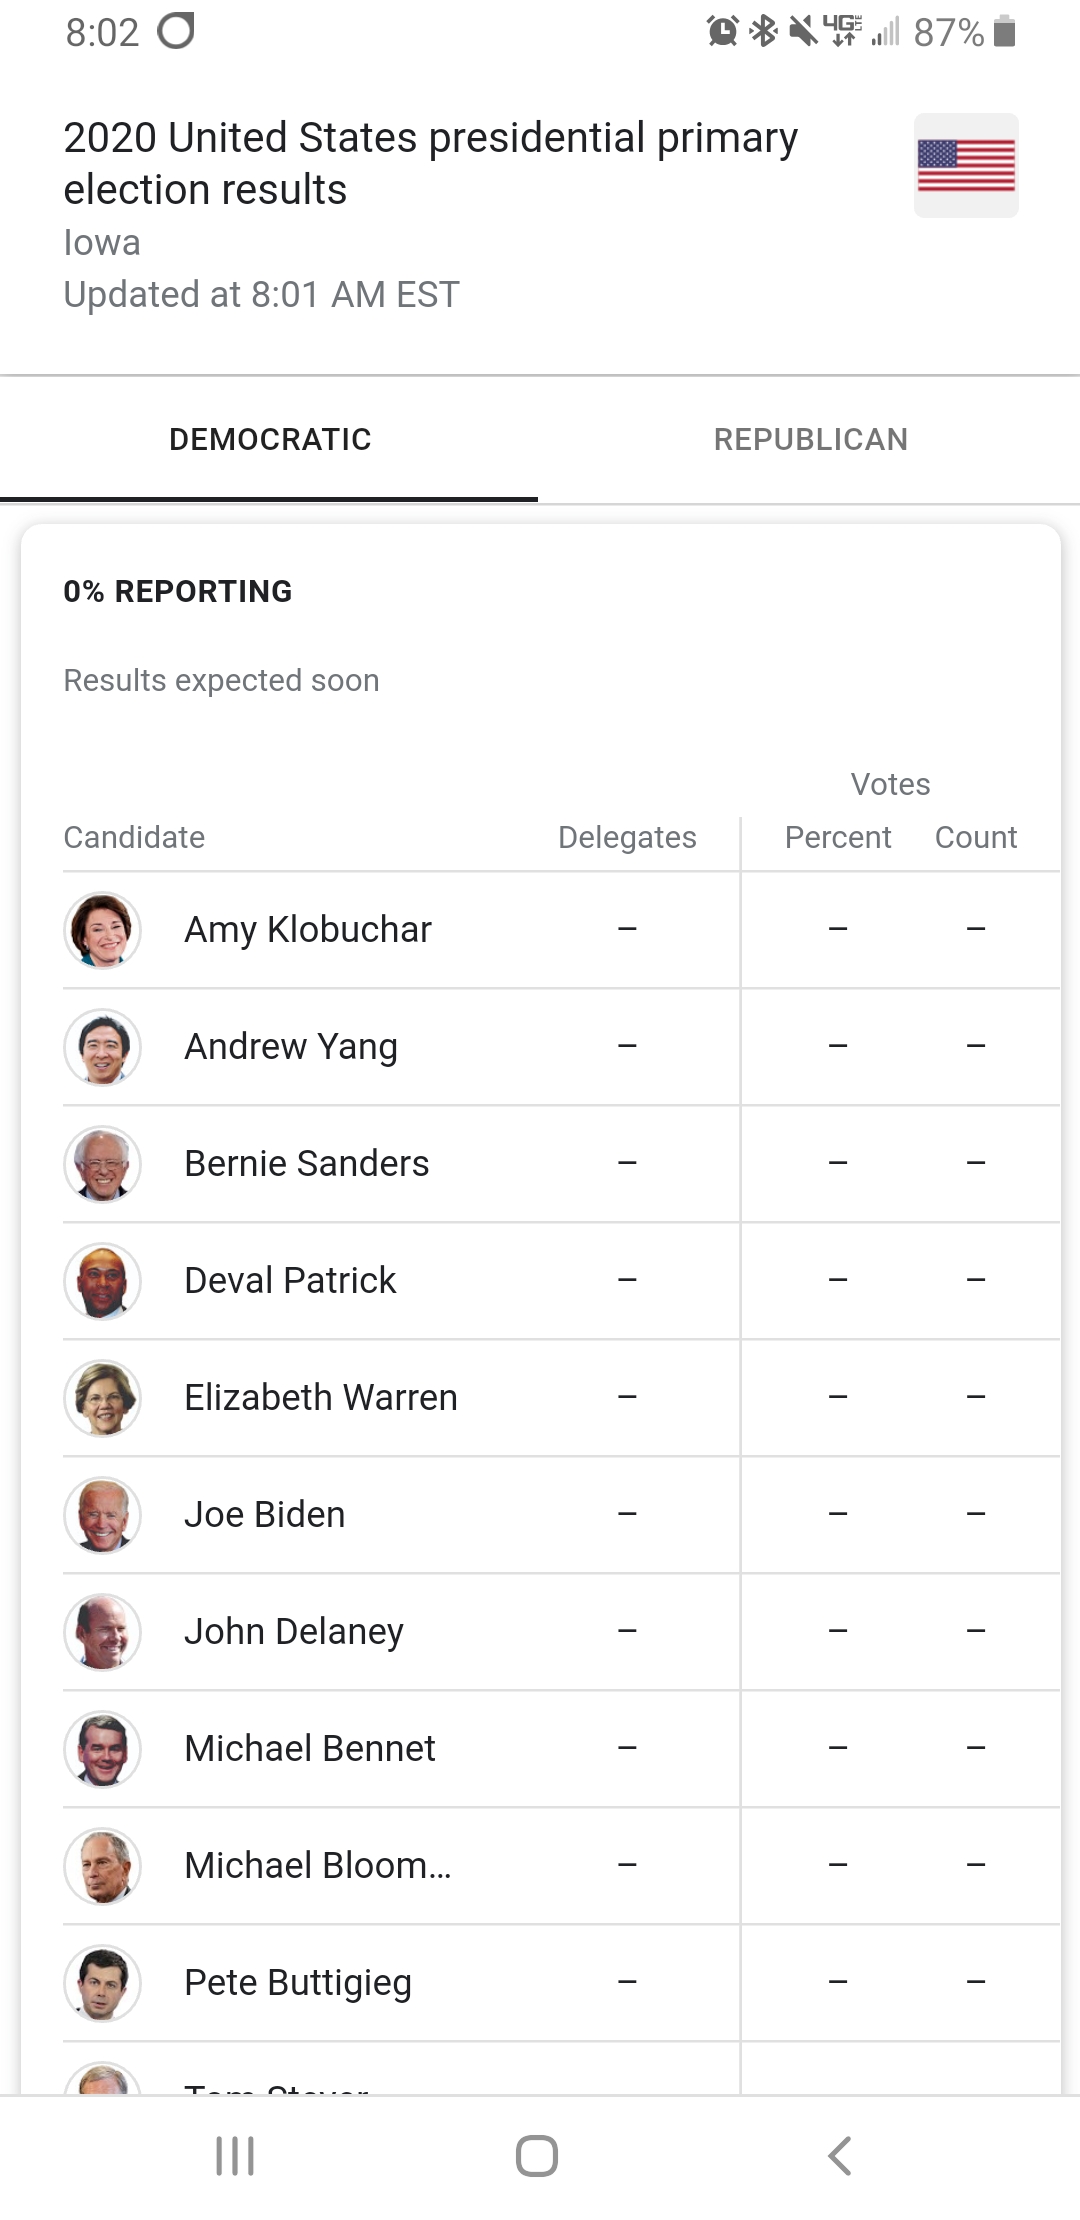Select the Democratic tab
This screenshot has width=1080, height=2220.
pyautogui.click(x=270, y=439)
